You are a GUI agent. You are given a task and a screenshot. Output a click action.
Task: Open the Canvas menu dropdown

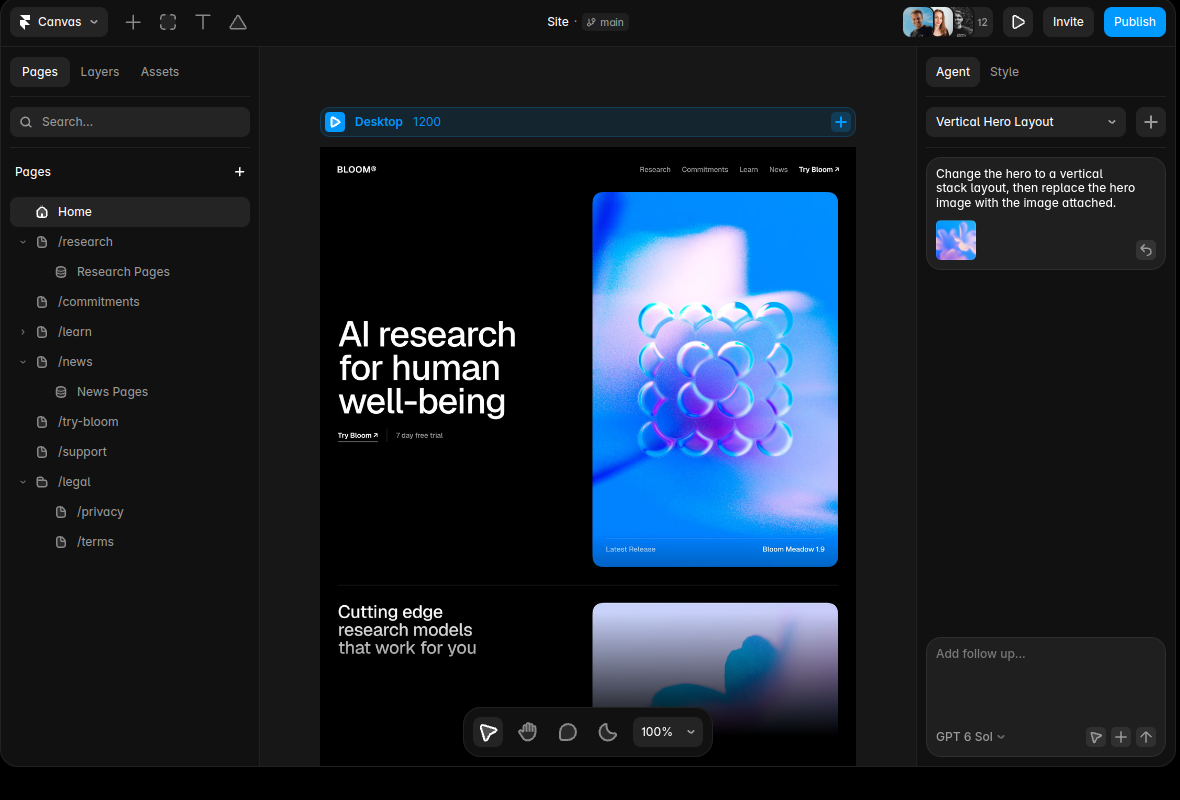tap(59, 22)
